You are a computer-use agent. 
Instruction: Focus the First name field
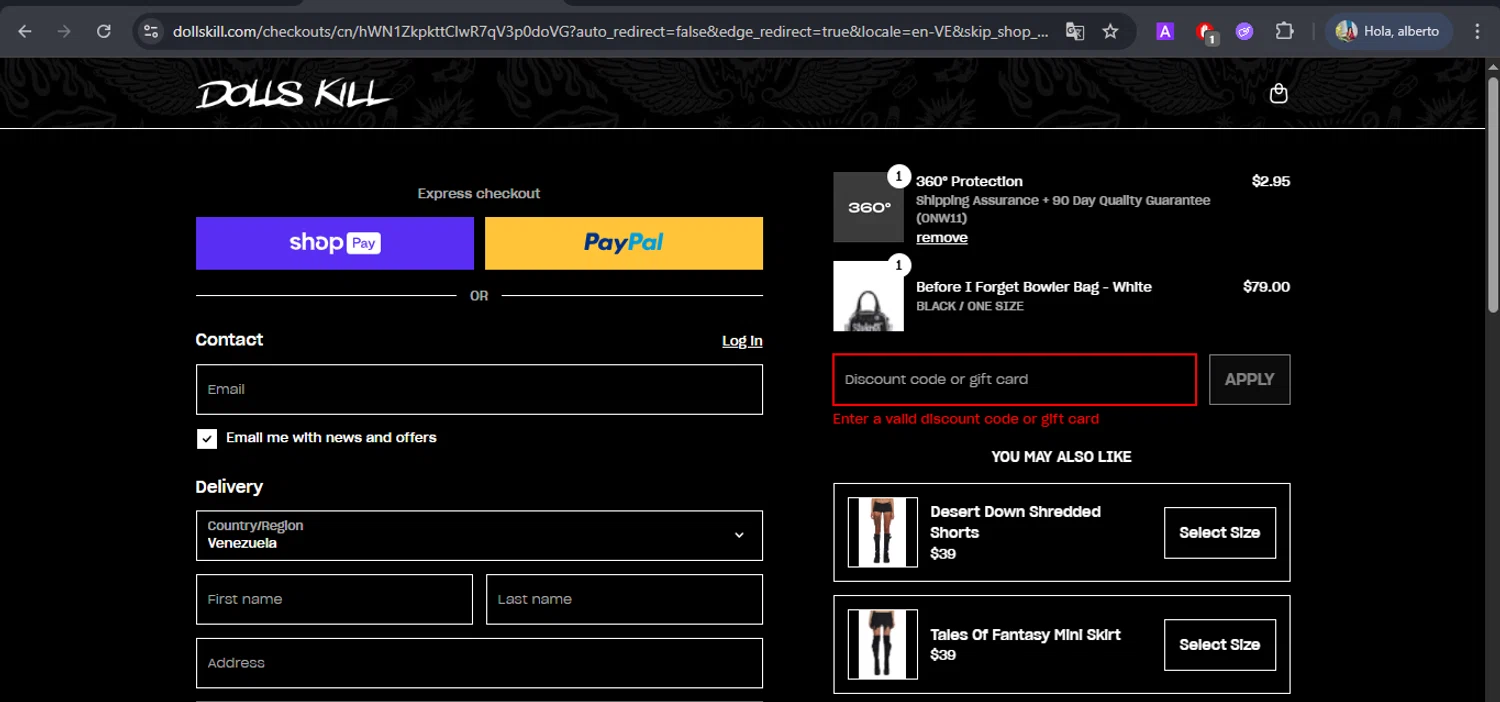pos(334,599)
